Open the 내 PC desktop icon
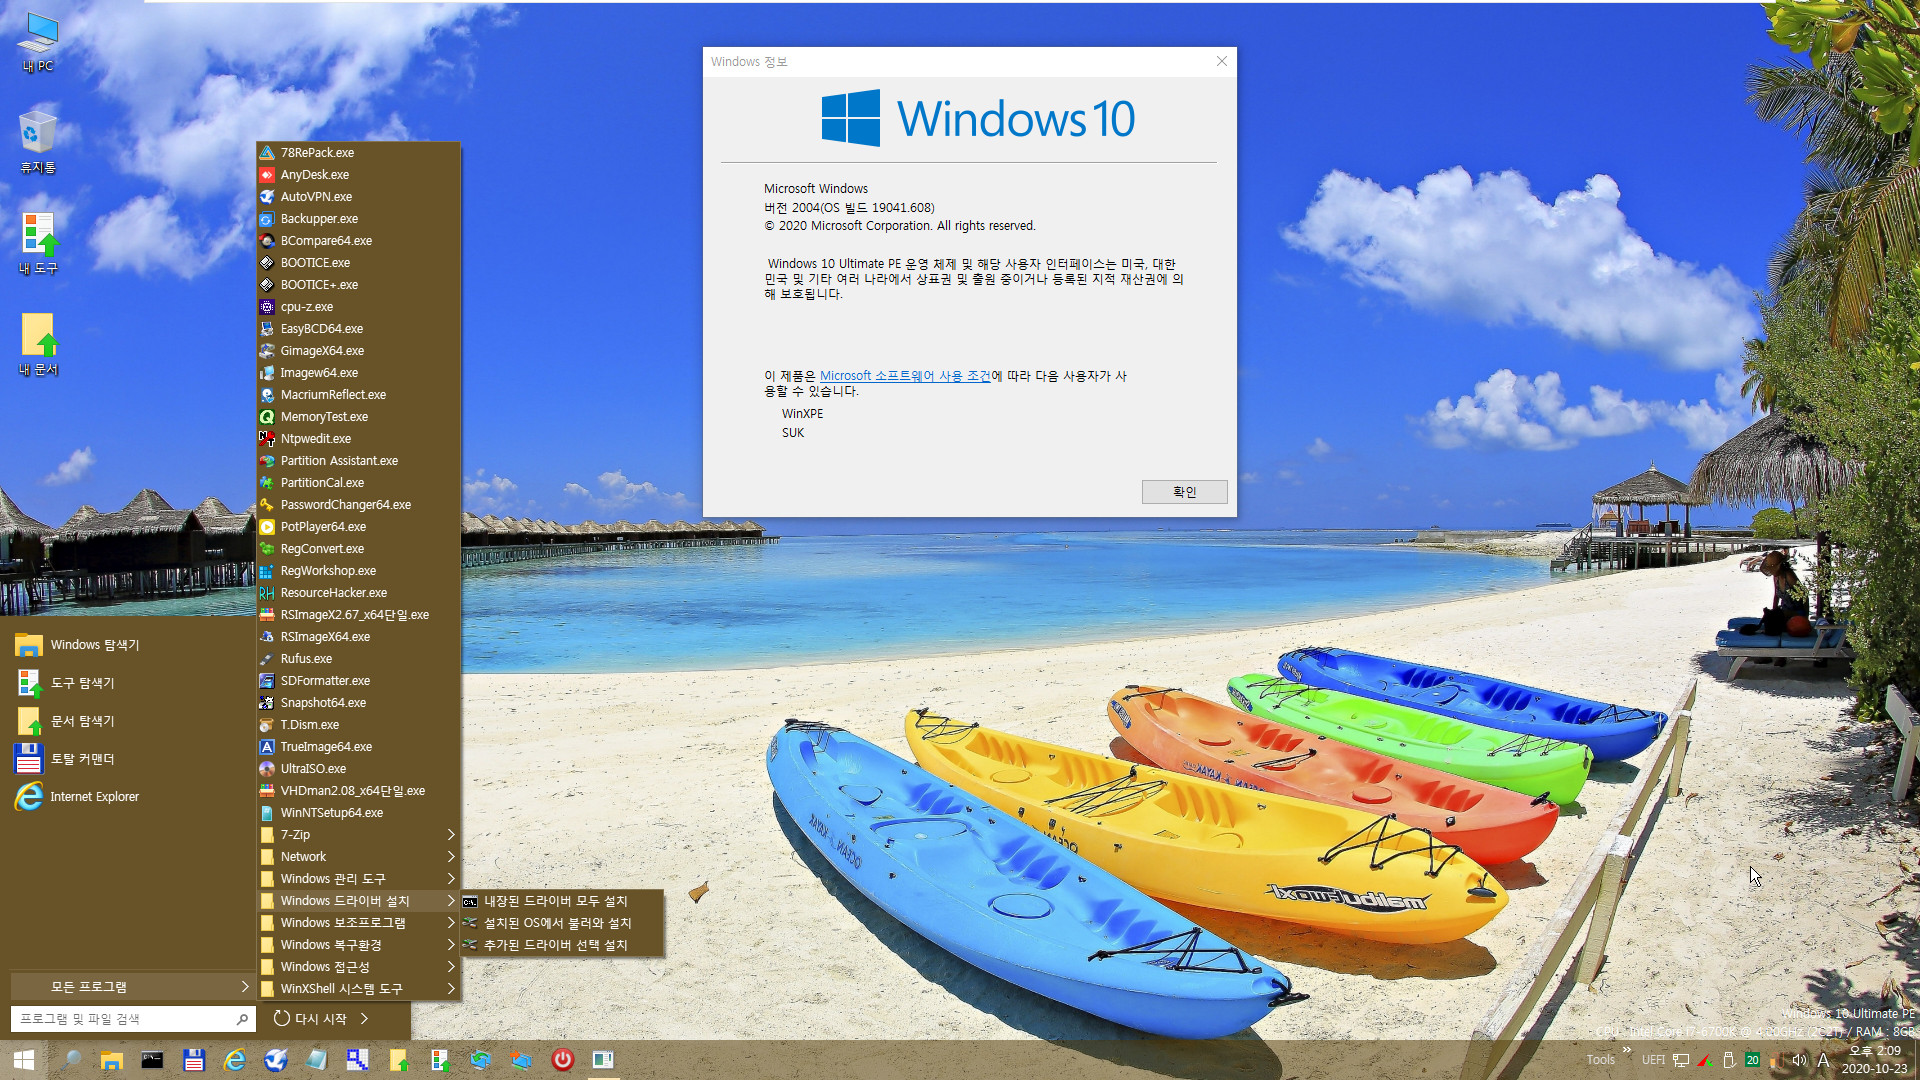Viewport: 1920px width, 1080px height. tap(38, 42)
